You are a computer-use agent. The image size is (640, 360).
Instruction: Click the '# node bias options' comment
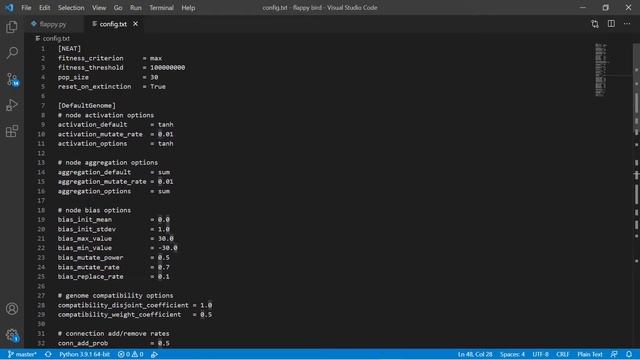point(94,210)
